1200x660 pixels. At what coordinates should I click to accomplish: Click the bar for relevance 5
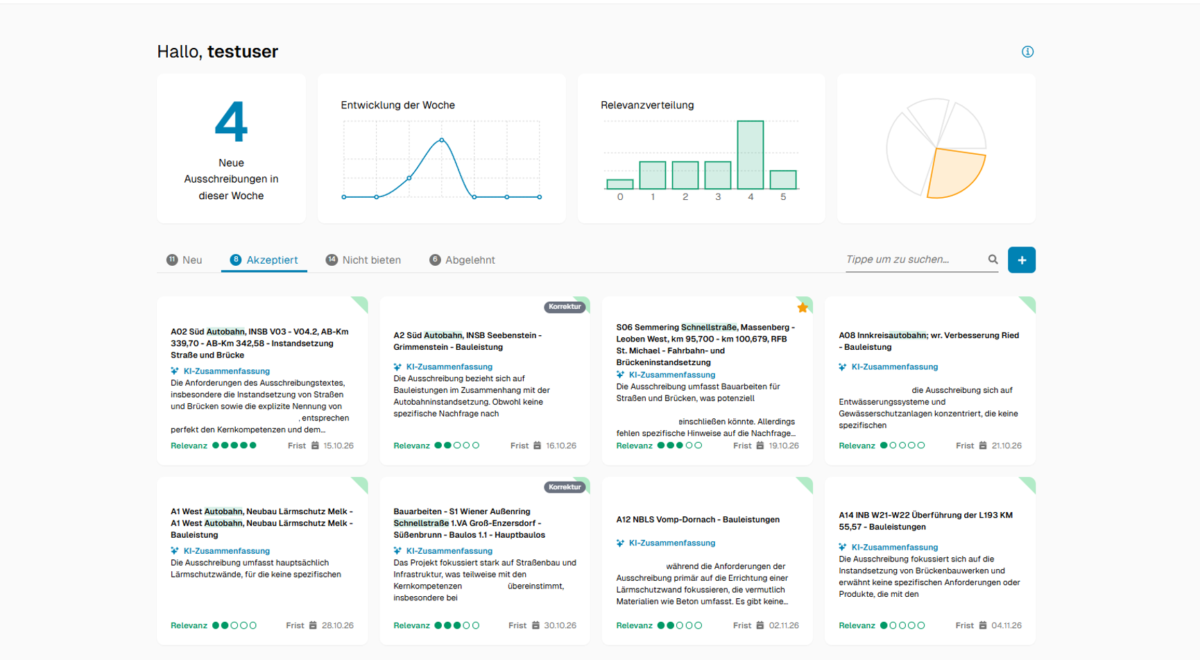coord(783,180)
